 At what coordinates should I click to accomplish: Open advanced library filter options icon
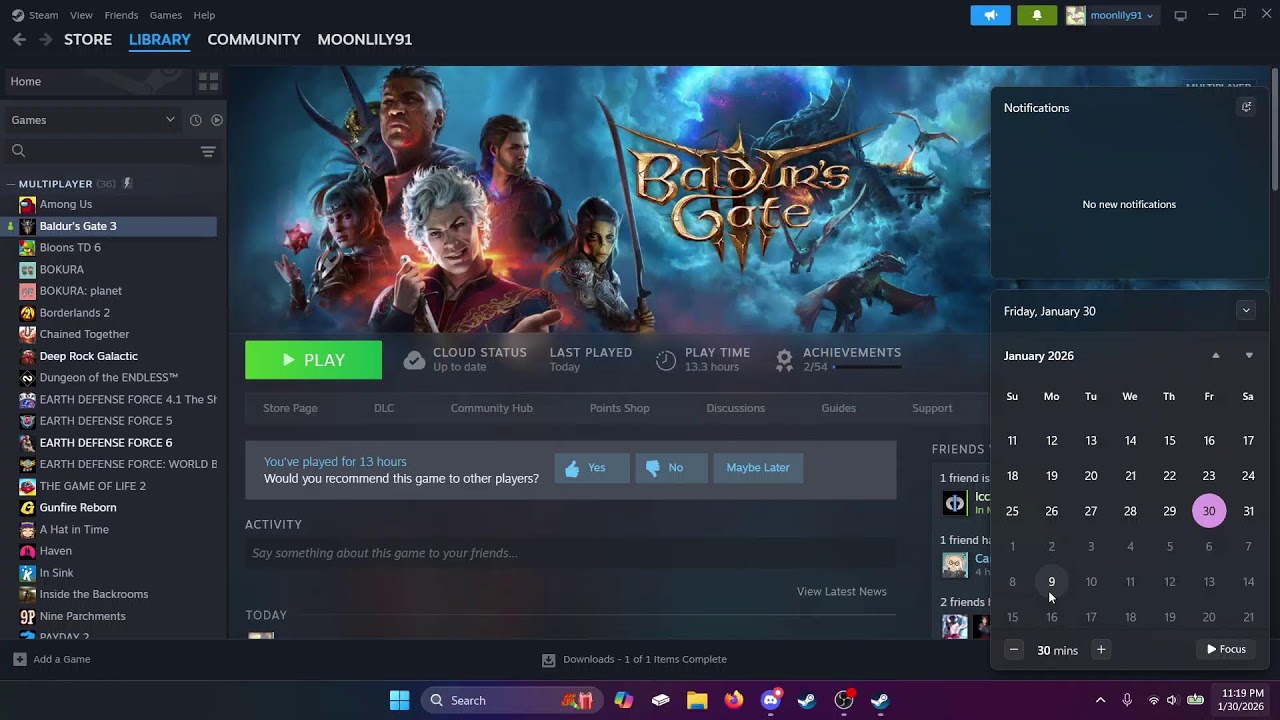tap(208, 151)
